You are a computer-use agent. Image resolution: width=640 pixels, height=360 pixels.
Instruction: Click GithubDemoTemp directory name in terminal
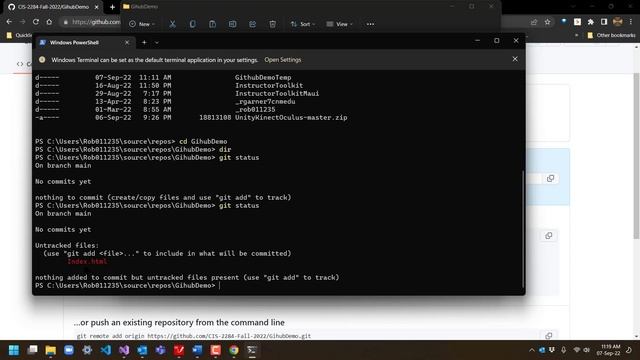tap(263, 78)
